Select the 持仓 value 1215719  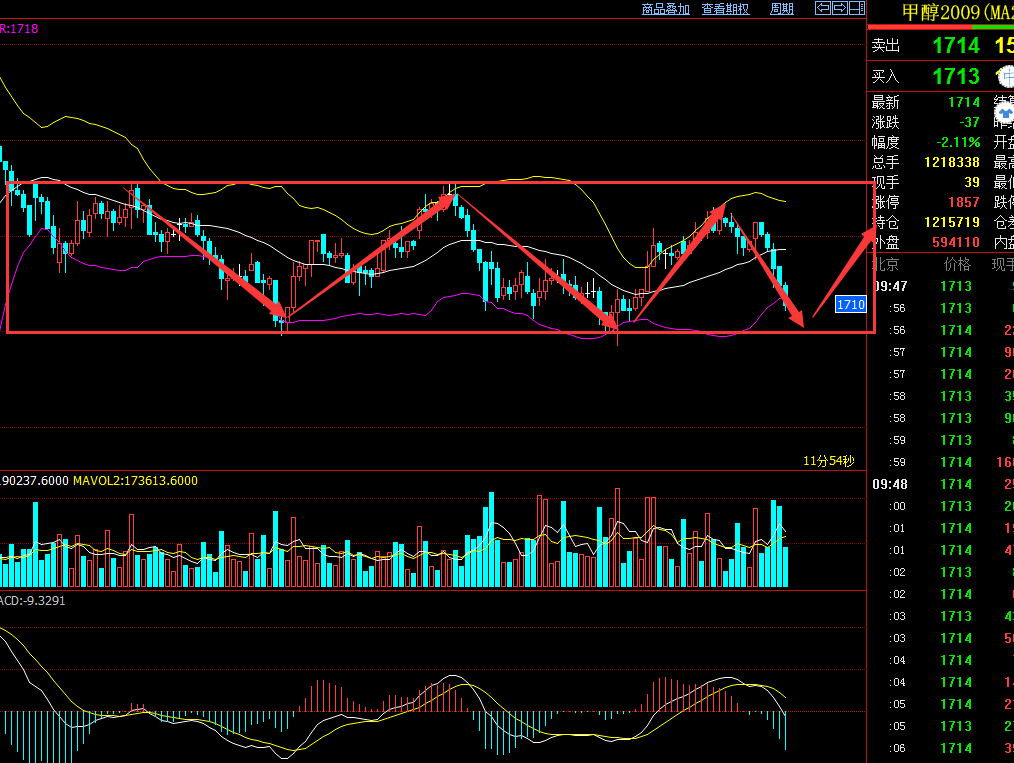(952, 222)
